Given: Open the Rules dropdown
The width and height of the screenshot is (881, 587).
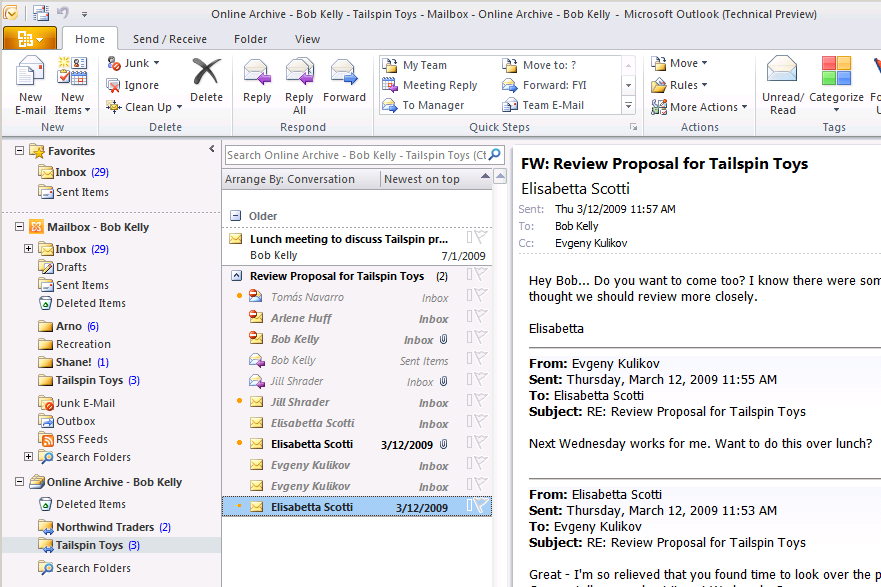Looking at the screenshot, I should 679,85.
